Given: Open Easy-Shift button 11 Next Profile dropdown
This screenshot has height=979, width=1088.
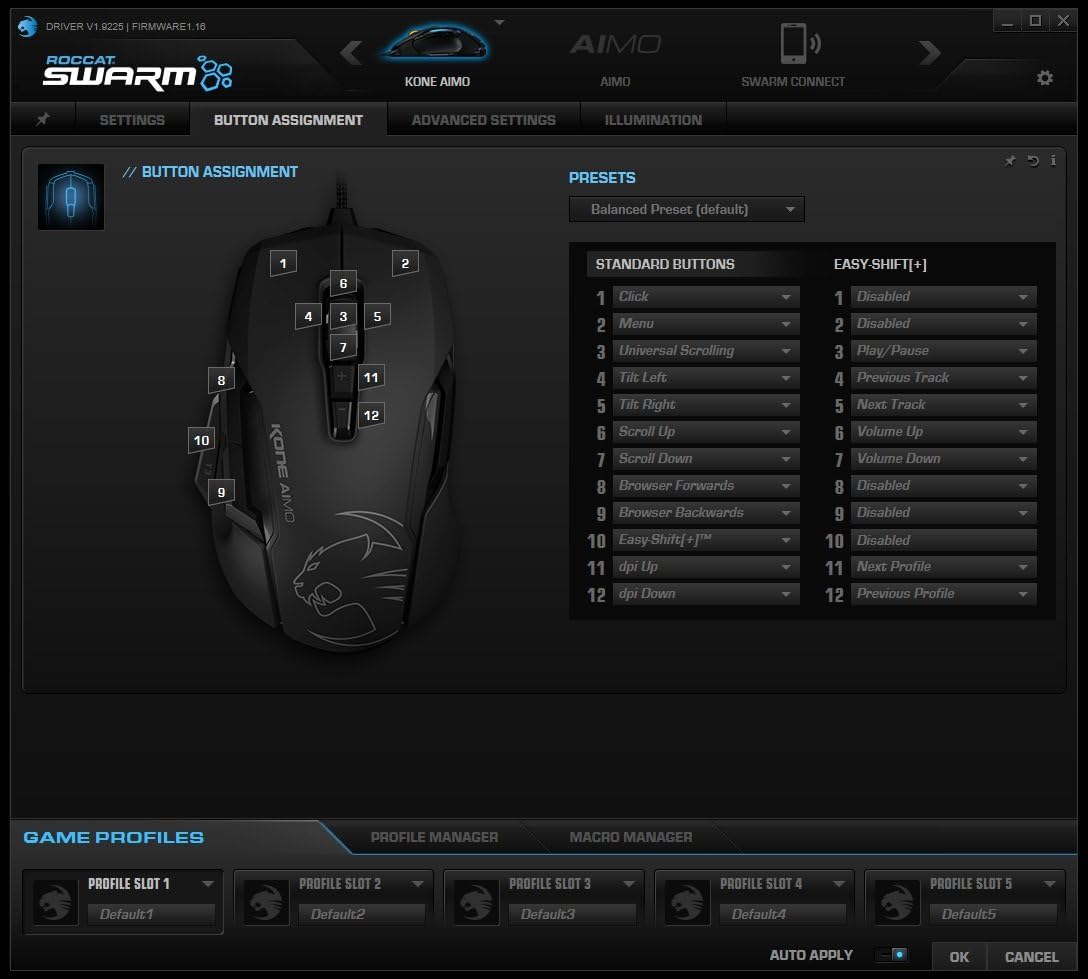Looking at the screenshot, I should (943, 567).
